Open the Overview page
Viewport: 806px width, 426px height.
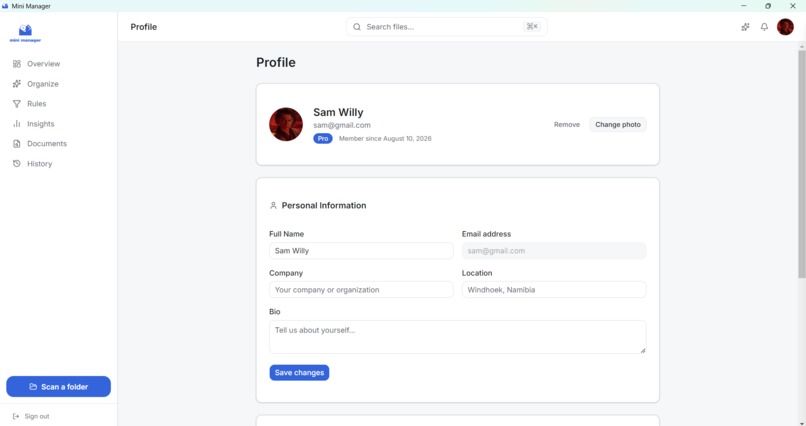43,64
